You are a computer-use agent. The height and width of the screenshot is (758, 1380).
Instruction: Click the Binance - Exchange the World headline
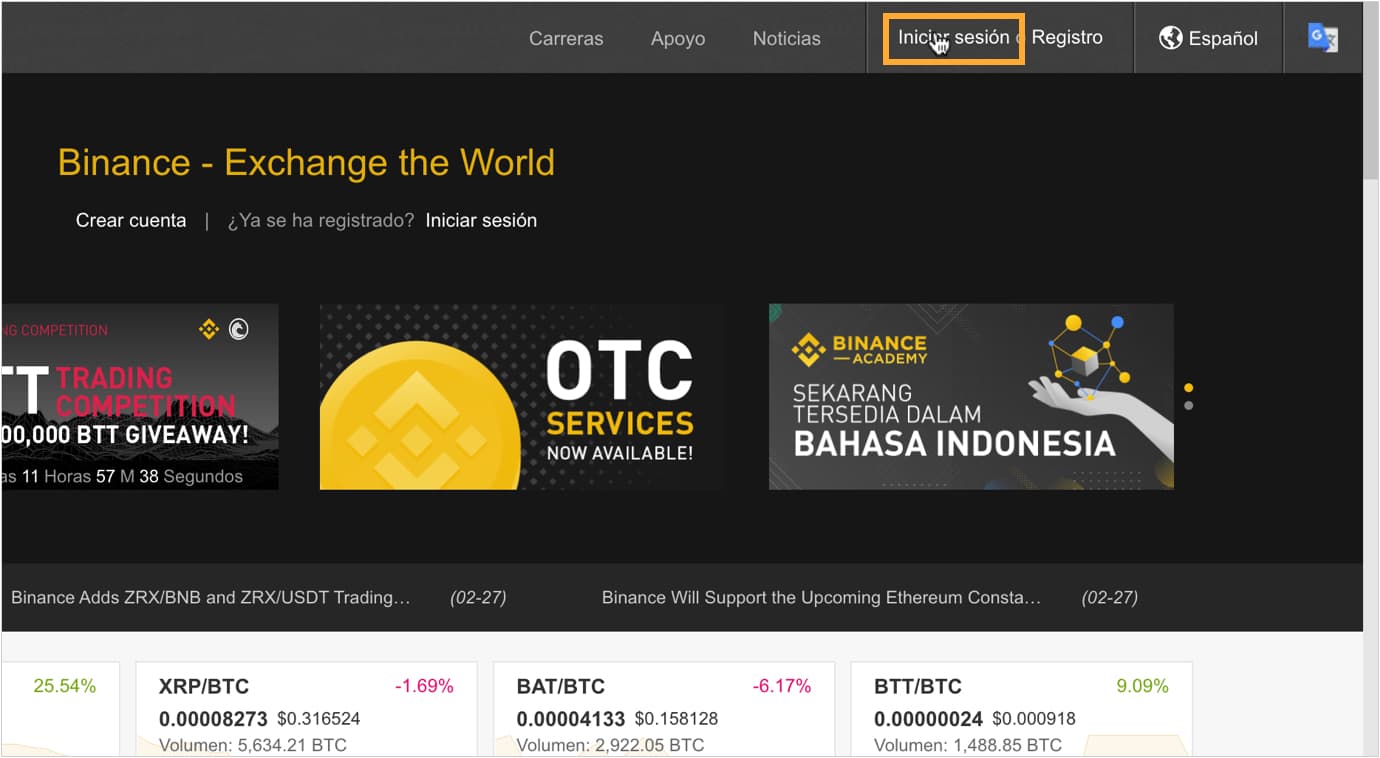click(x=306, y=162)
